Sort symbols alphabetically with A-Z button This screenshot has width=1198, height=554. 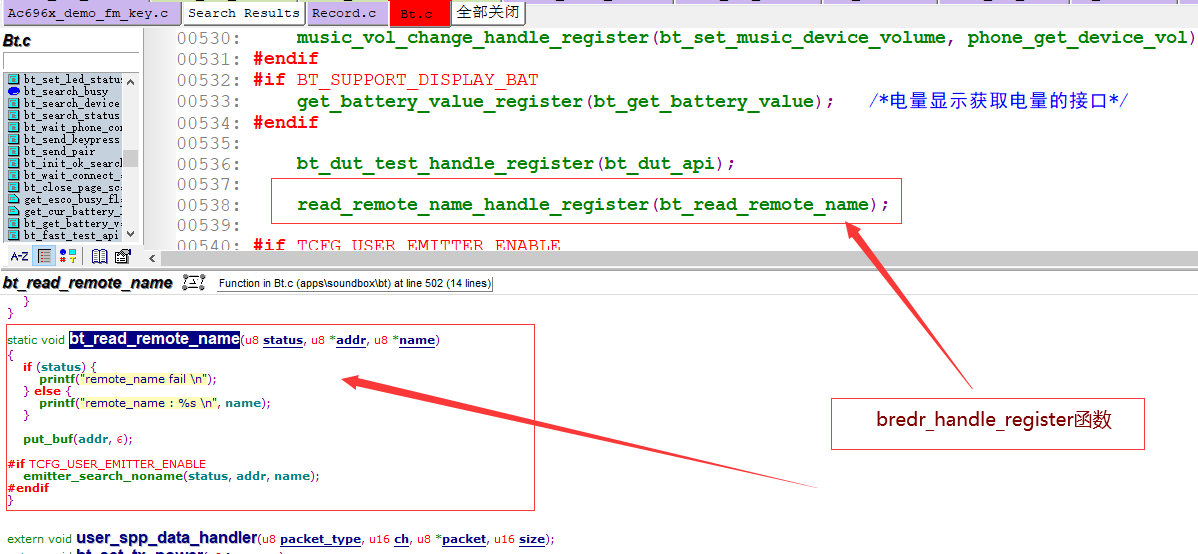(19, 256)
